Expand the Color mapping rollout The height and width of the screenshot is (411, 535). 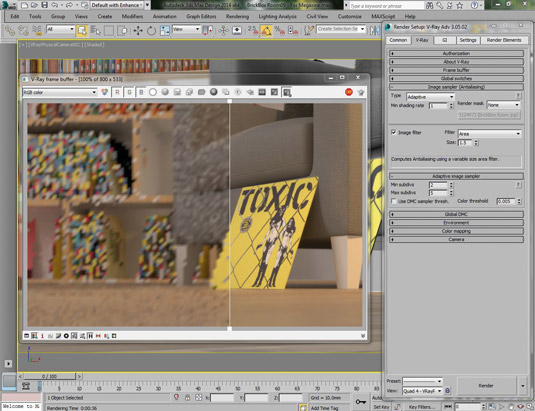[x=456, y=231]
